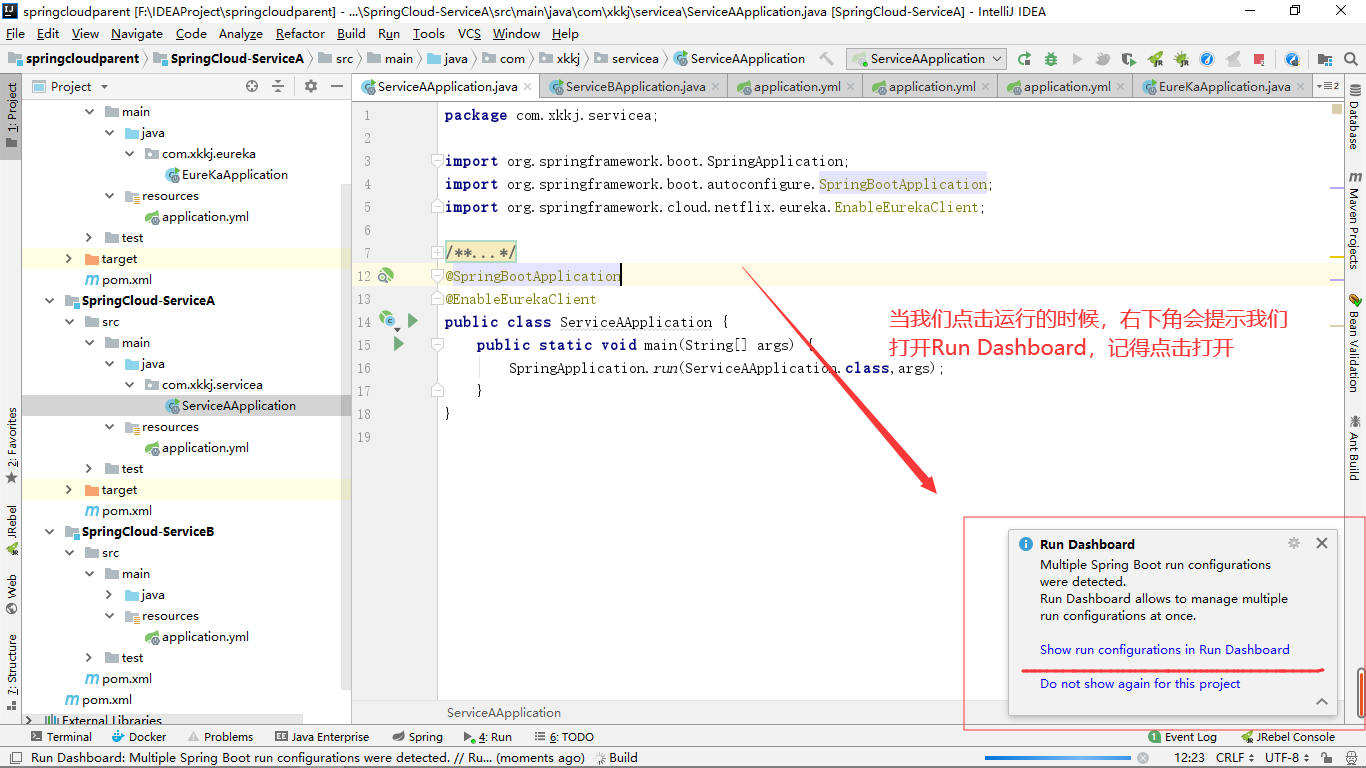
Task: Open the Bean Validation side panel
Action: (1354, 343)
